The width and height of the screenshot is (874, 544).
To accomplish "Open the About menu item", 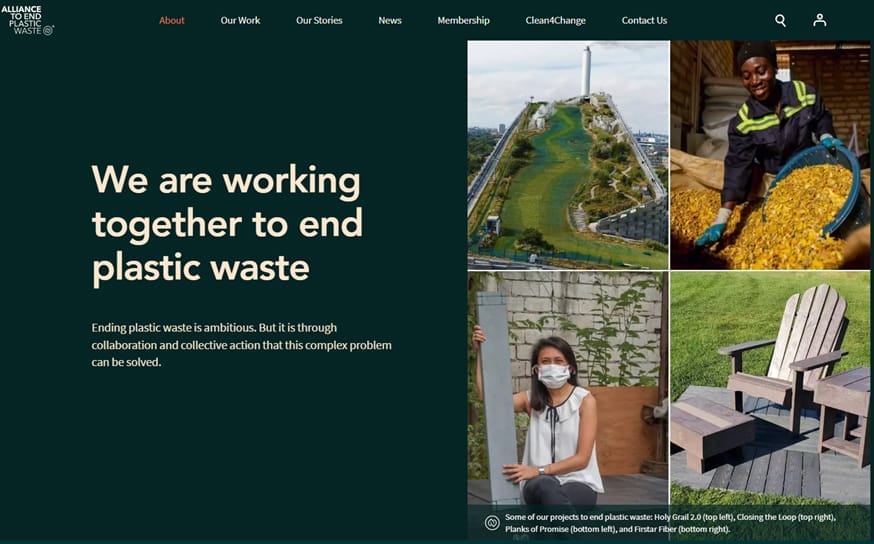I will (172, 21).
